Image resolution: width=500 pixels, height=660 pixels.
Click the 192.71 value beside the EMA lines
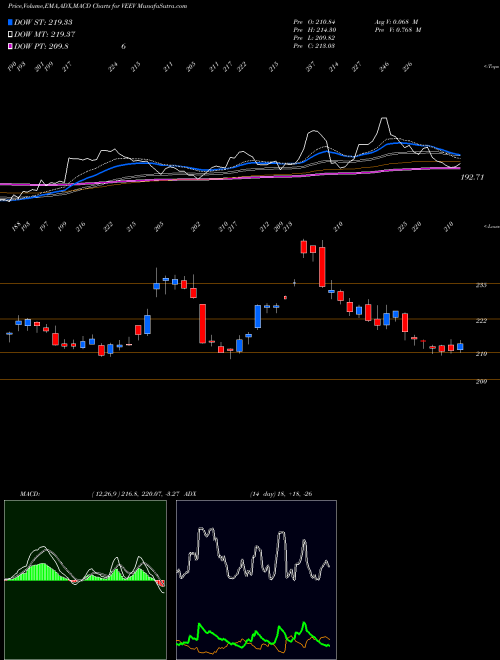(x=472, y=177)
